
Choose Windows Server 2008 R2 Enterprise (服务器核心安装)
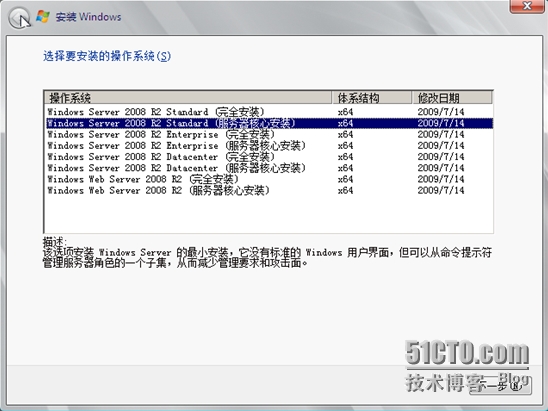coord(269,145)
